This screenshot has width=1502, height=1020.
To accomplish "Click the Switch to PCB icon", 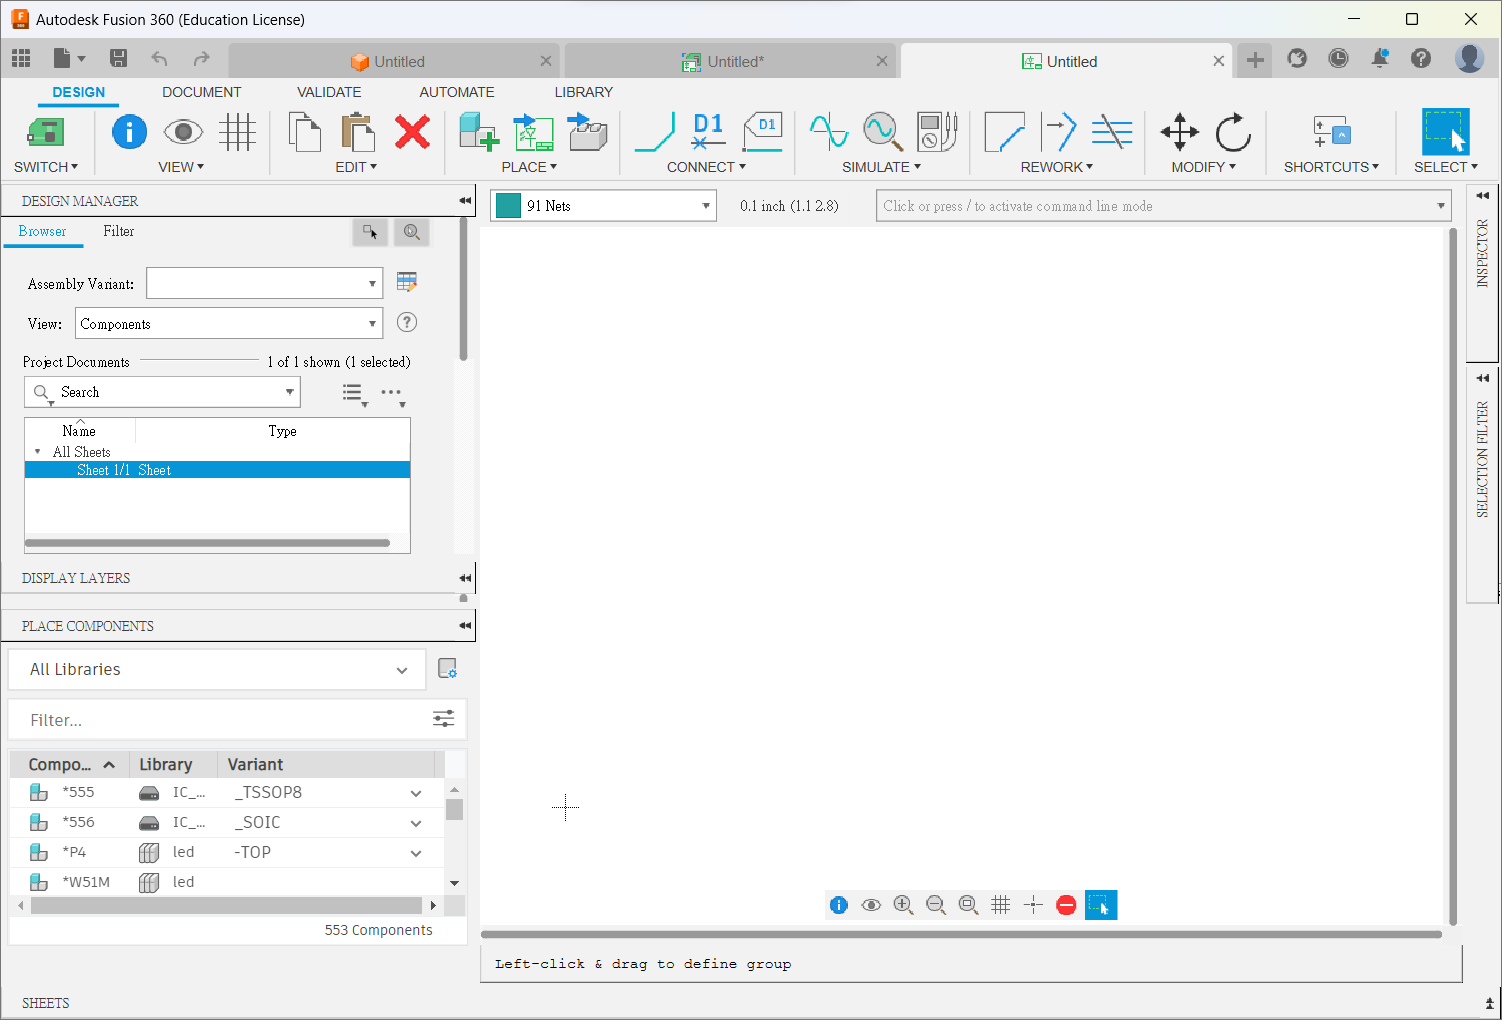I will click(x=45, y=132).
